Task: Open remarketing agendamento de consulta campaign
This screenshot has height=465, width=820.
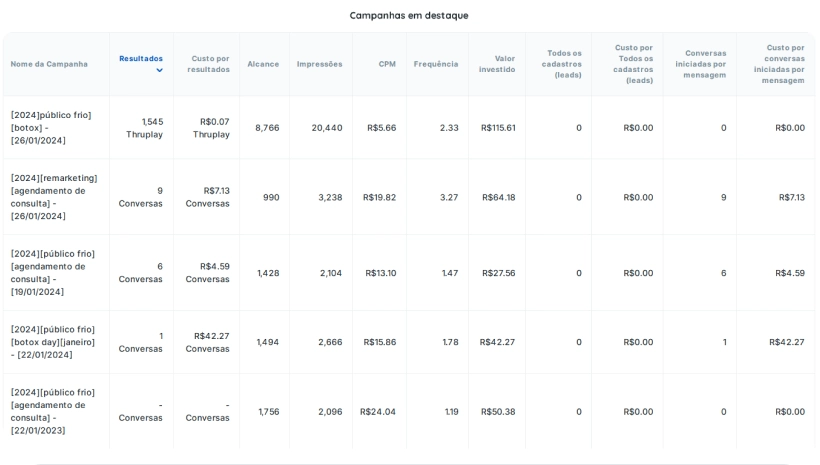Action: pos(54,197)
